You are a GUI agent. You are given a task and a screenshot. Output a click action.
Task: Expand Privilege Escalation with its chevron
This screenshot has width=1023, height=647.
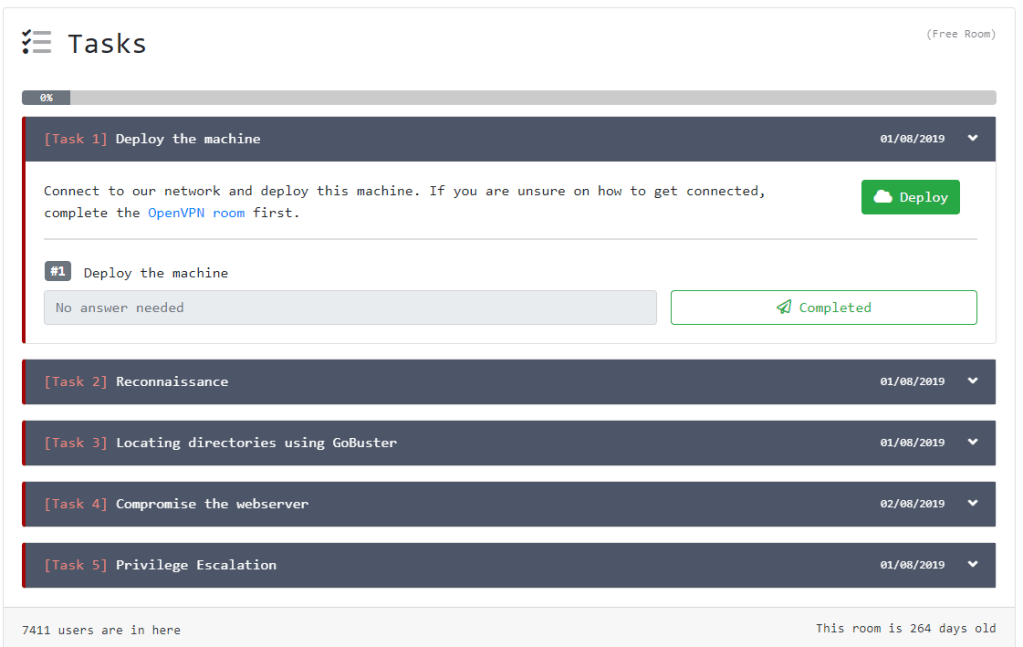[x=972, y=565]
